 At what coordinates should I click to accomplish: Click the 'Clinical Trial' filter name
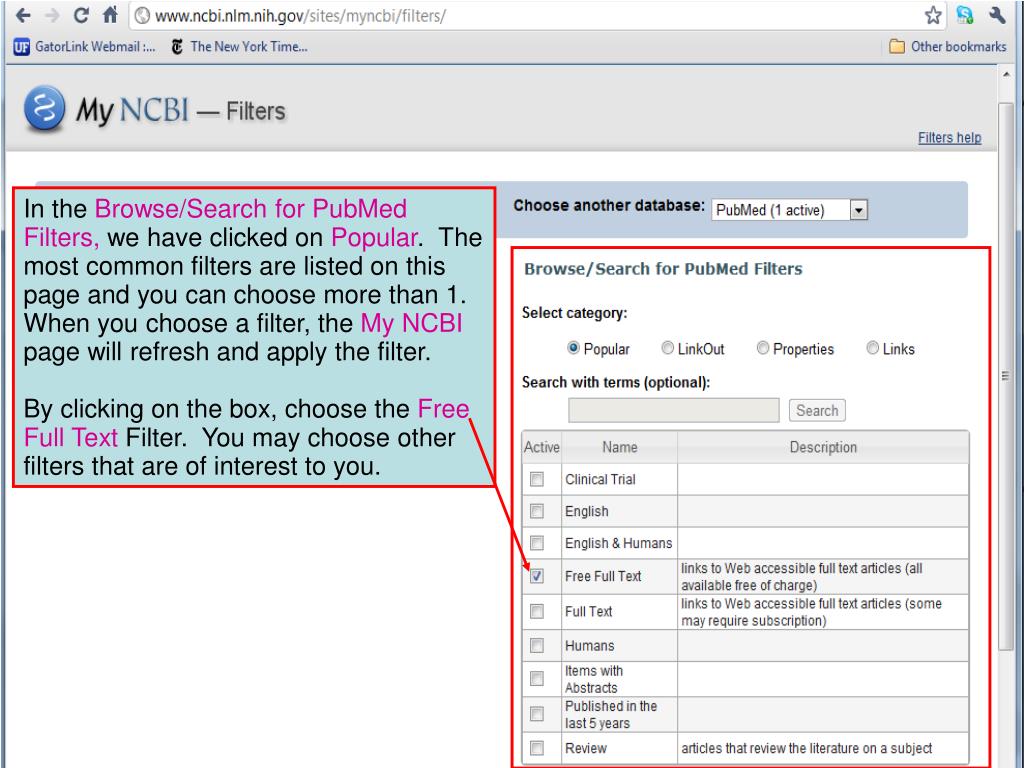coord(600,479)
